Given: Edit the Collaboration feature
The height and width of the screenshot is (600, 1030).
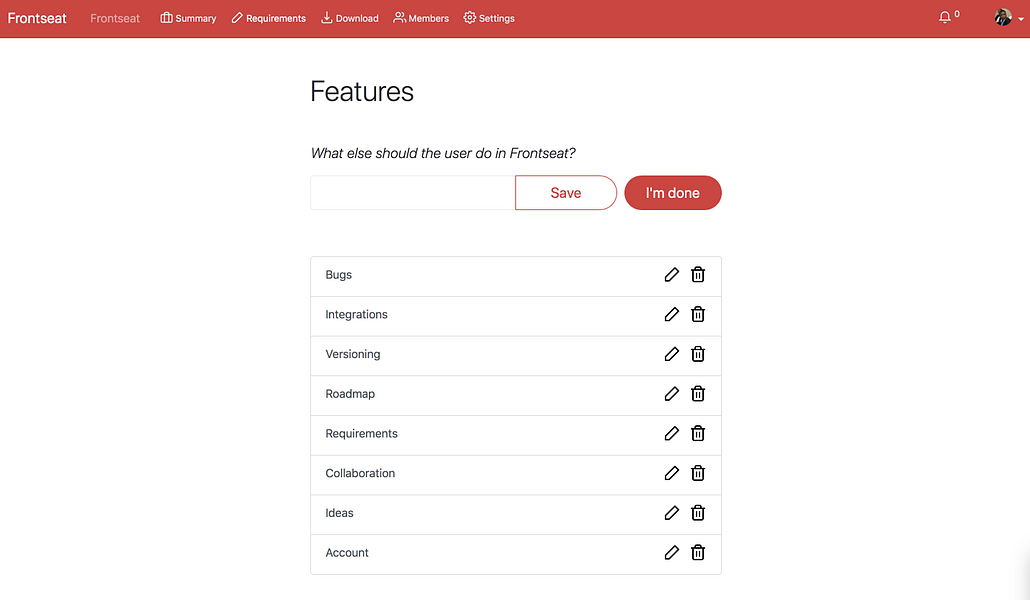Looking at the screenshot, I should click(671, 473).
